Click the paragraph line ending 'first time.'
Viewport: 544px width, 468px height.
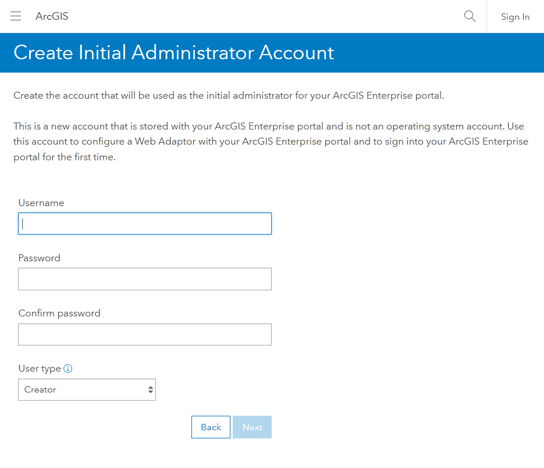65,157
